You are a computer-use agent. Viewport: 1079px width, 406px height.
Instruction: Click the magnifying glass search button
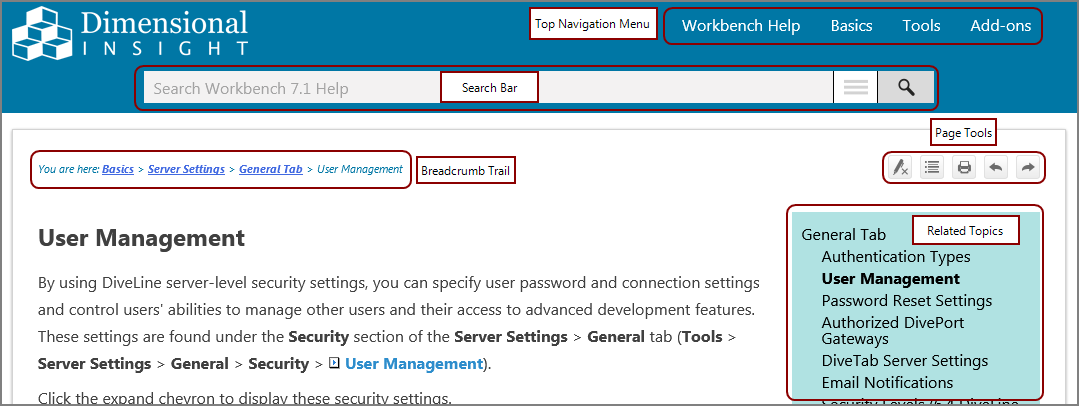(906, 88)
